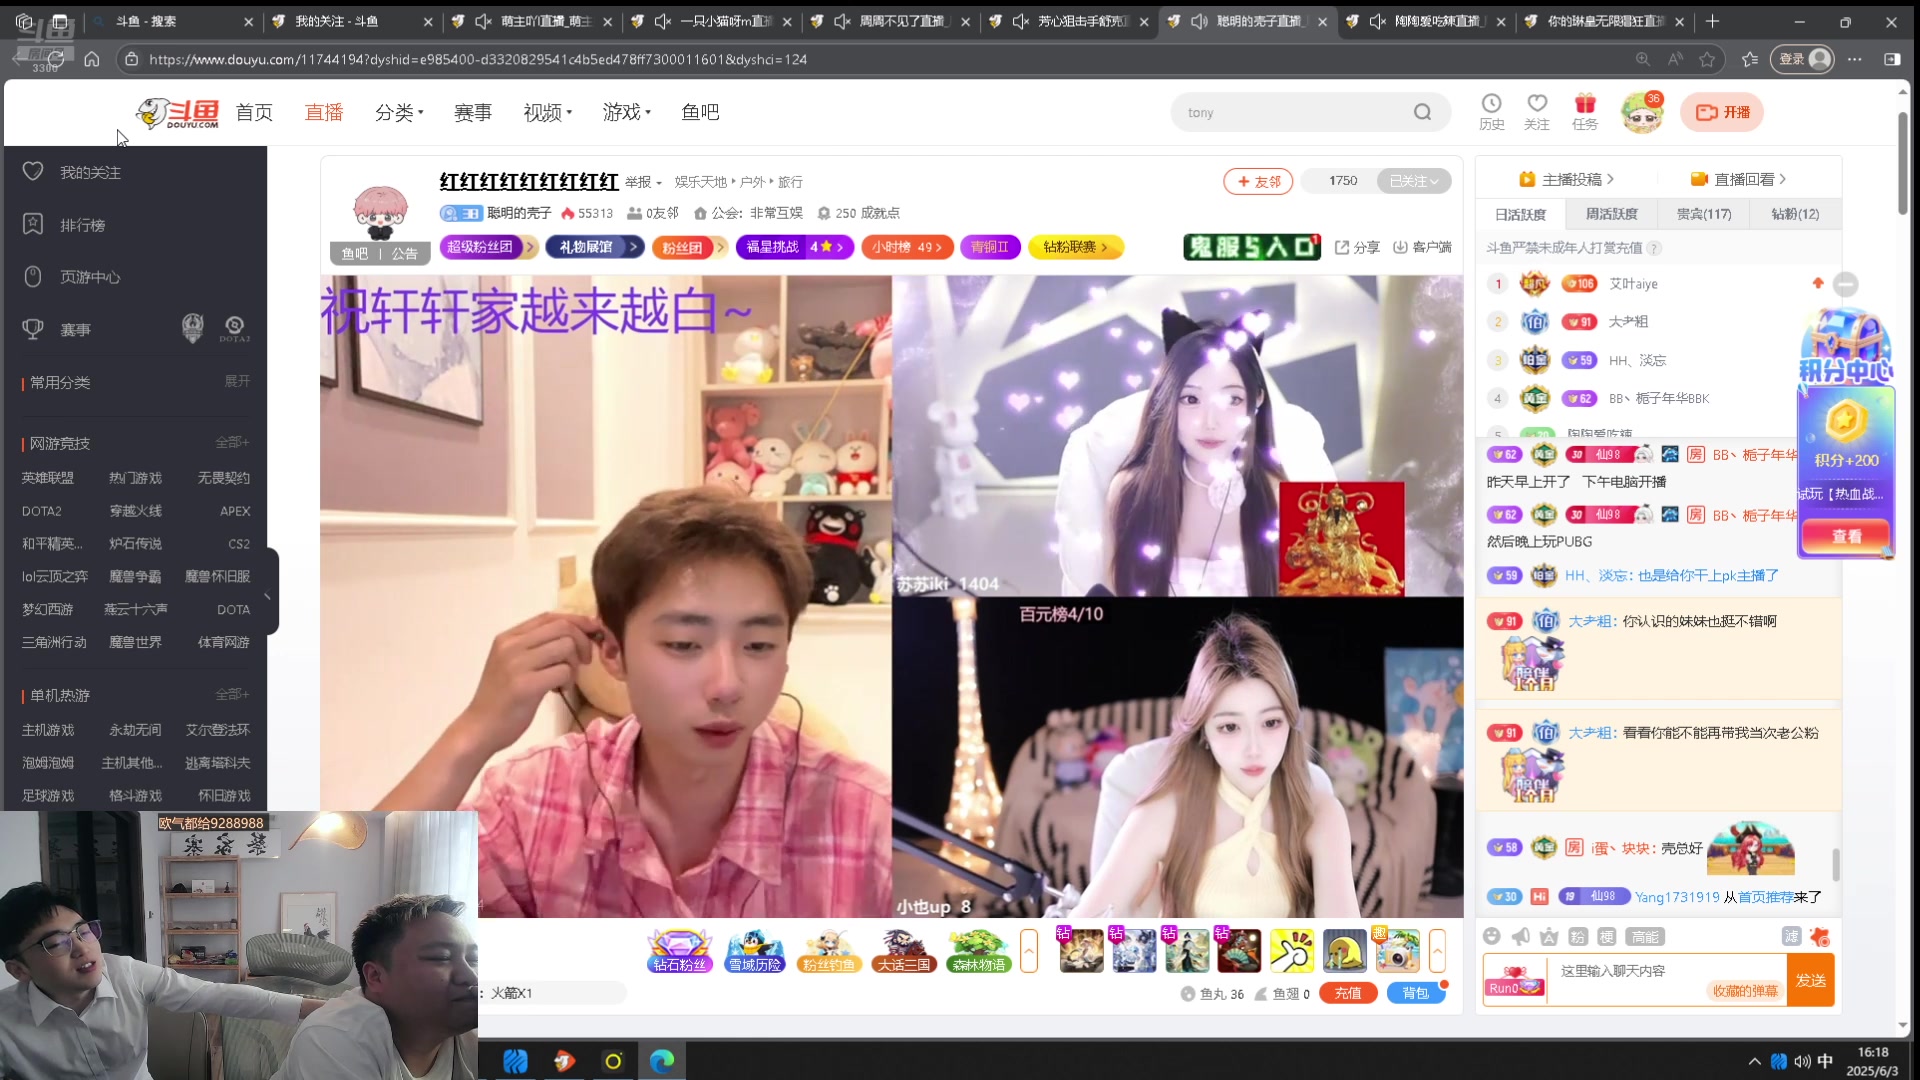Image resolution: width=1920 pixels, height=1080 pixels.
Task: Open the 主播投稿 link
Action: click(1566, 179)
